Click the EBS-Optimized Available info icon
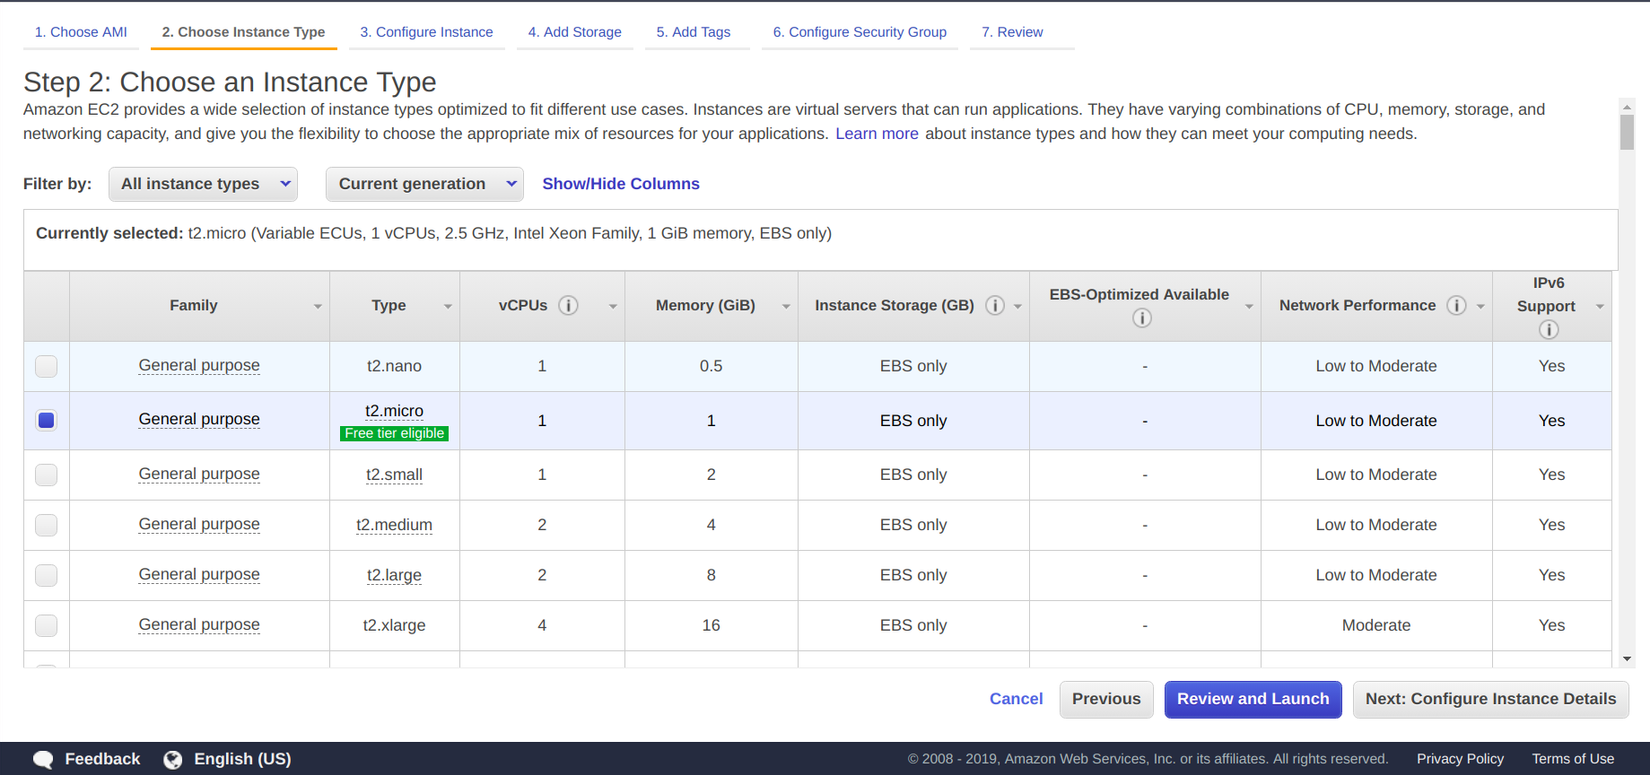Viewport: 1650px width, 775px height. 1142,318
